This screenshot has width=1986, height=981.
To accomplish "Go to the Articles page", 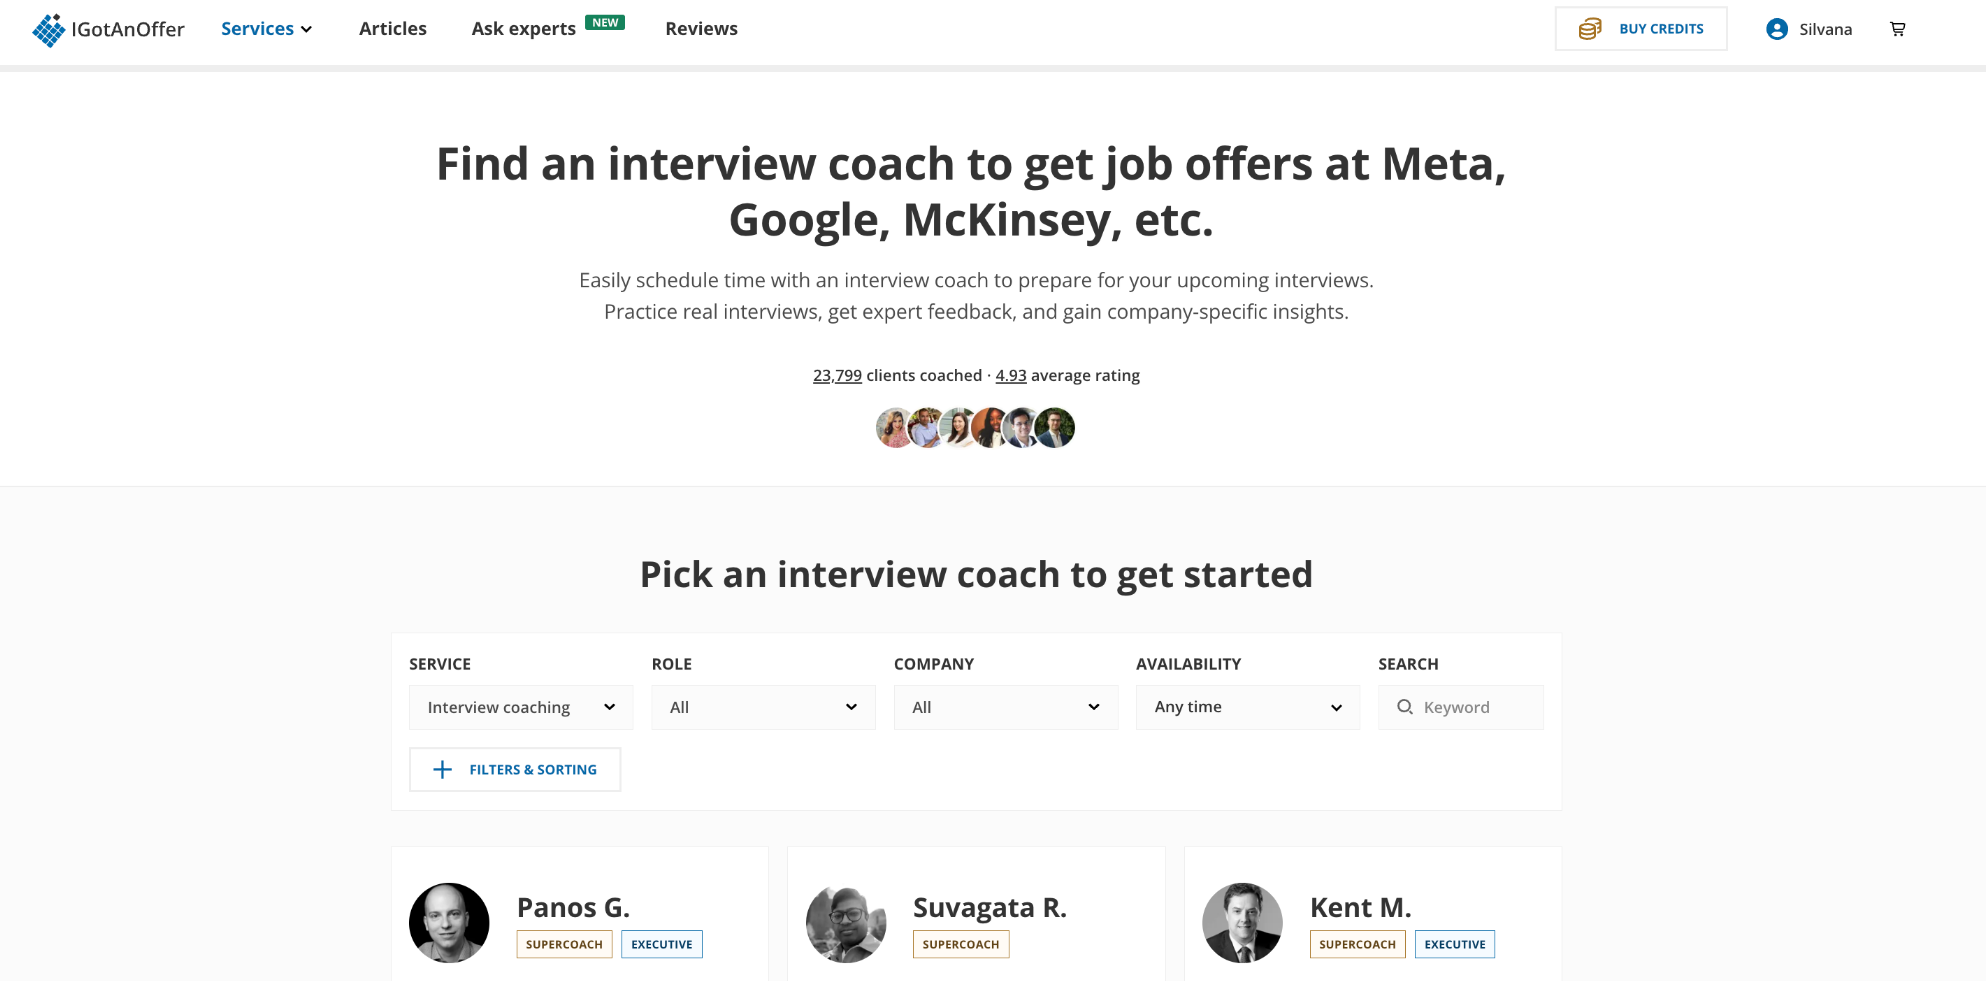I will tap(393, 29).
